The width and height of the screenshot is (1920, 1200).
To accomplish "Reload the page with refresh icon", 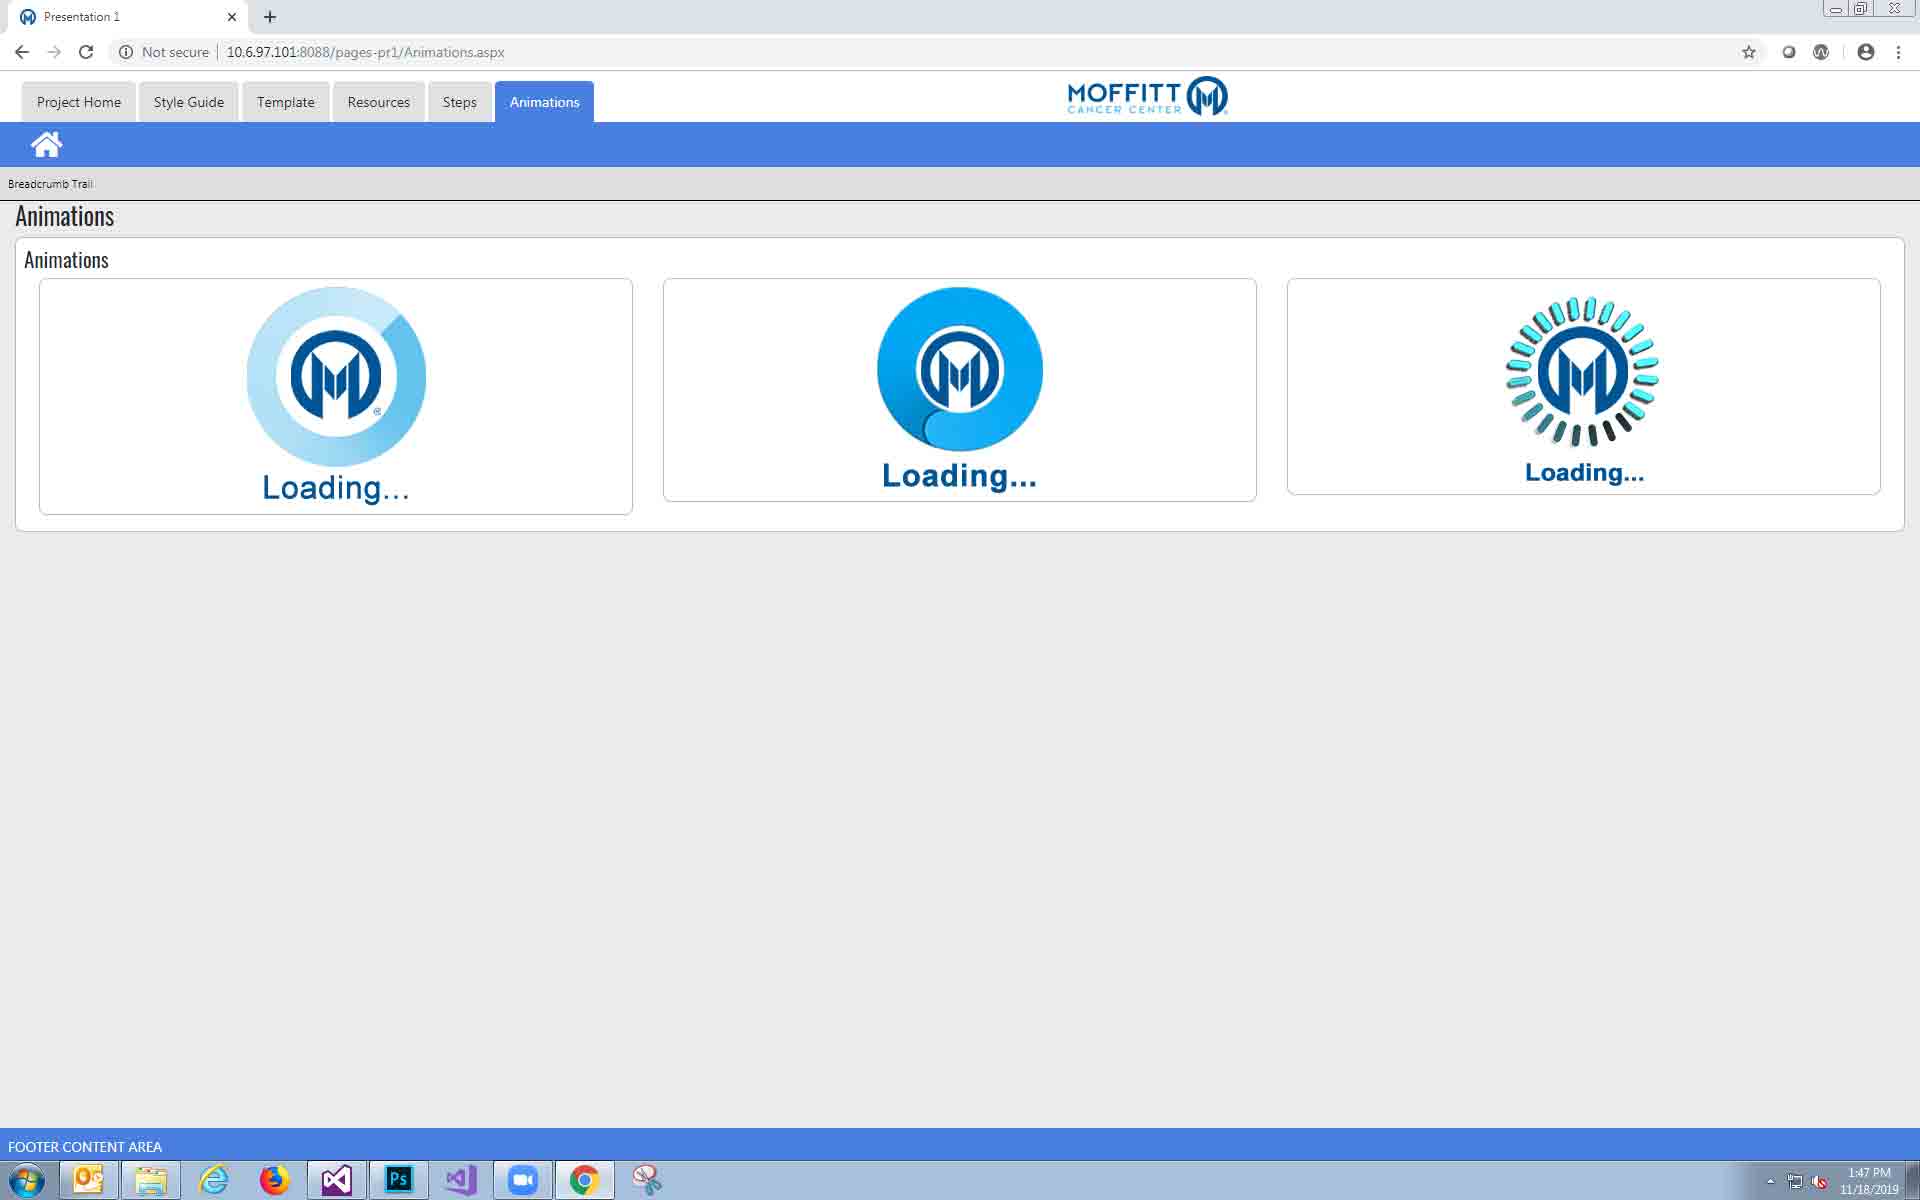I will 86,52.
